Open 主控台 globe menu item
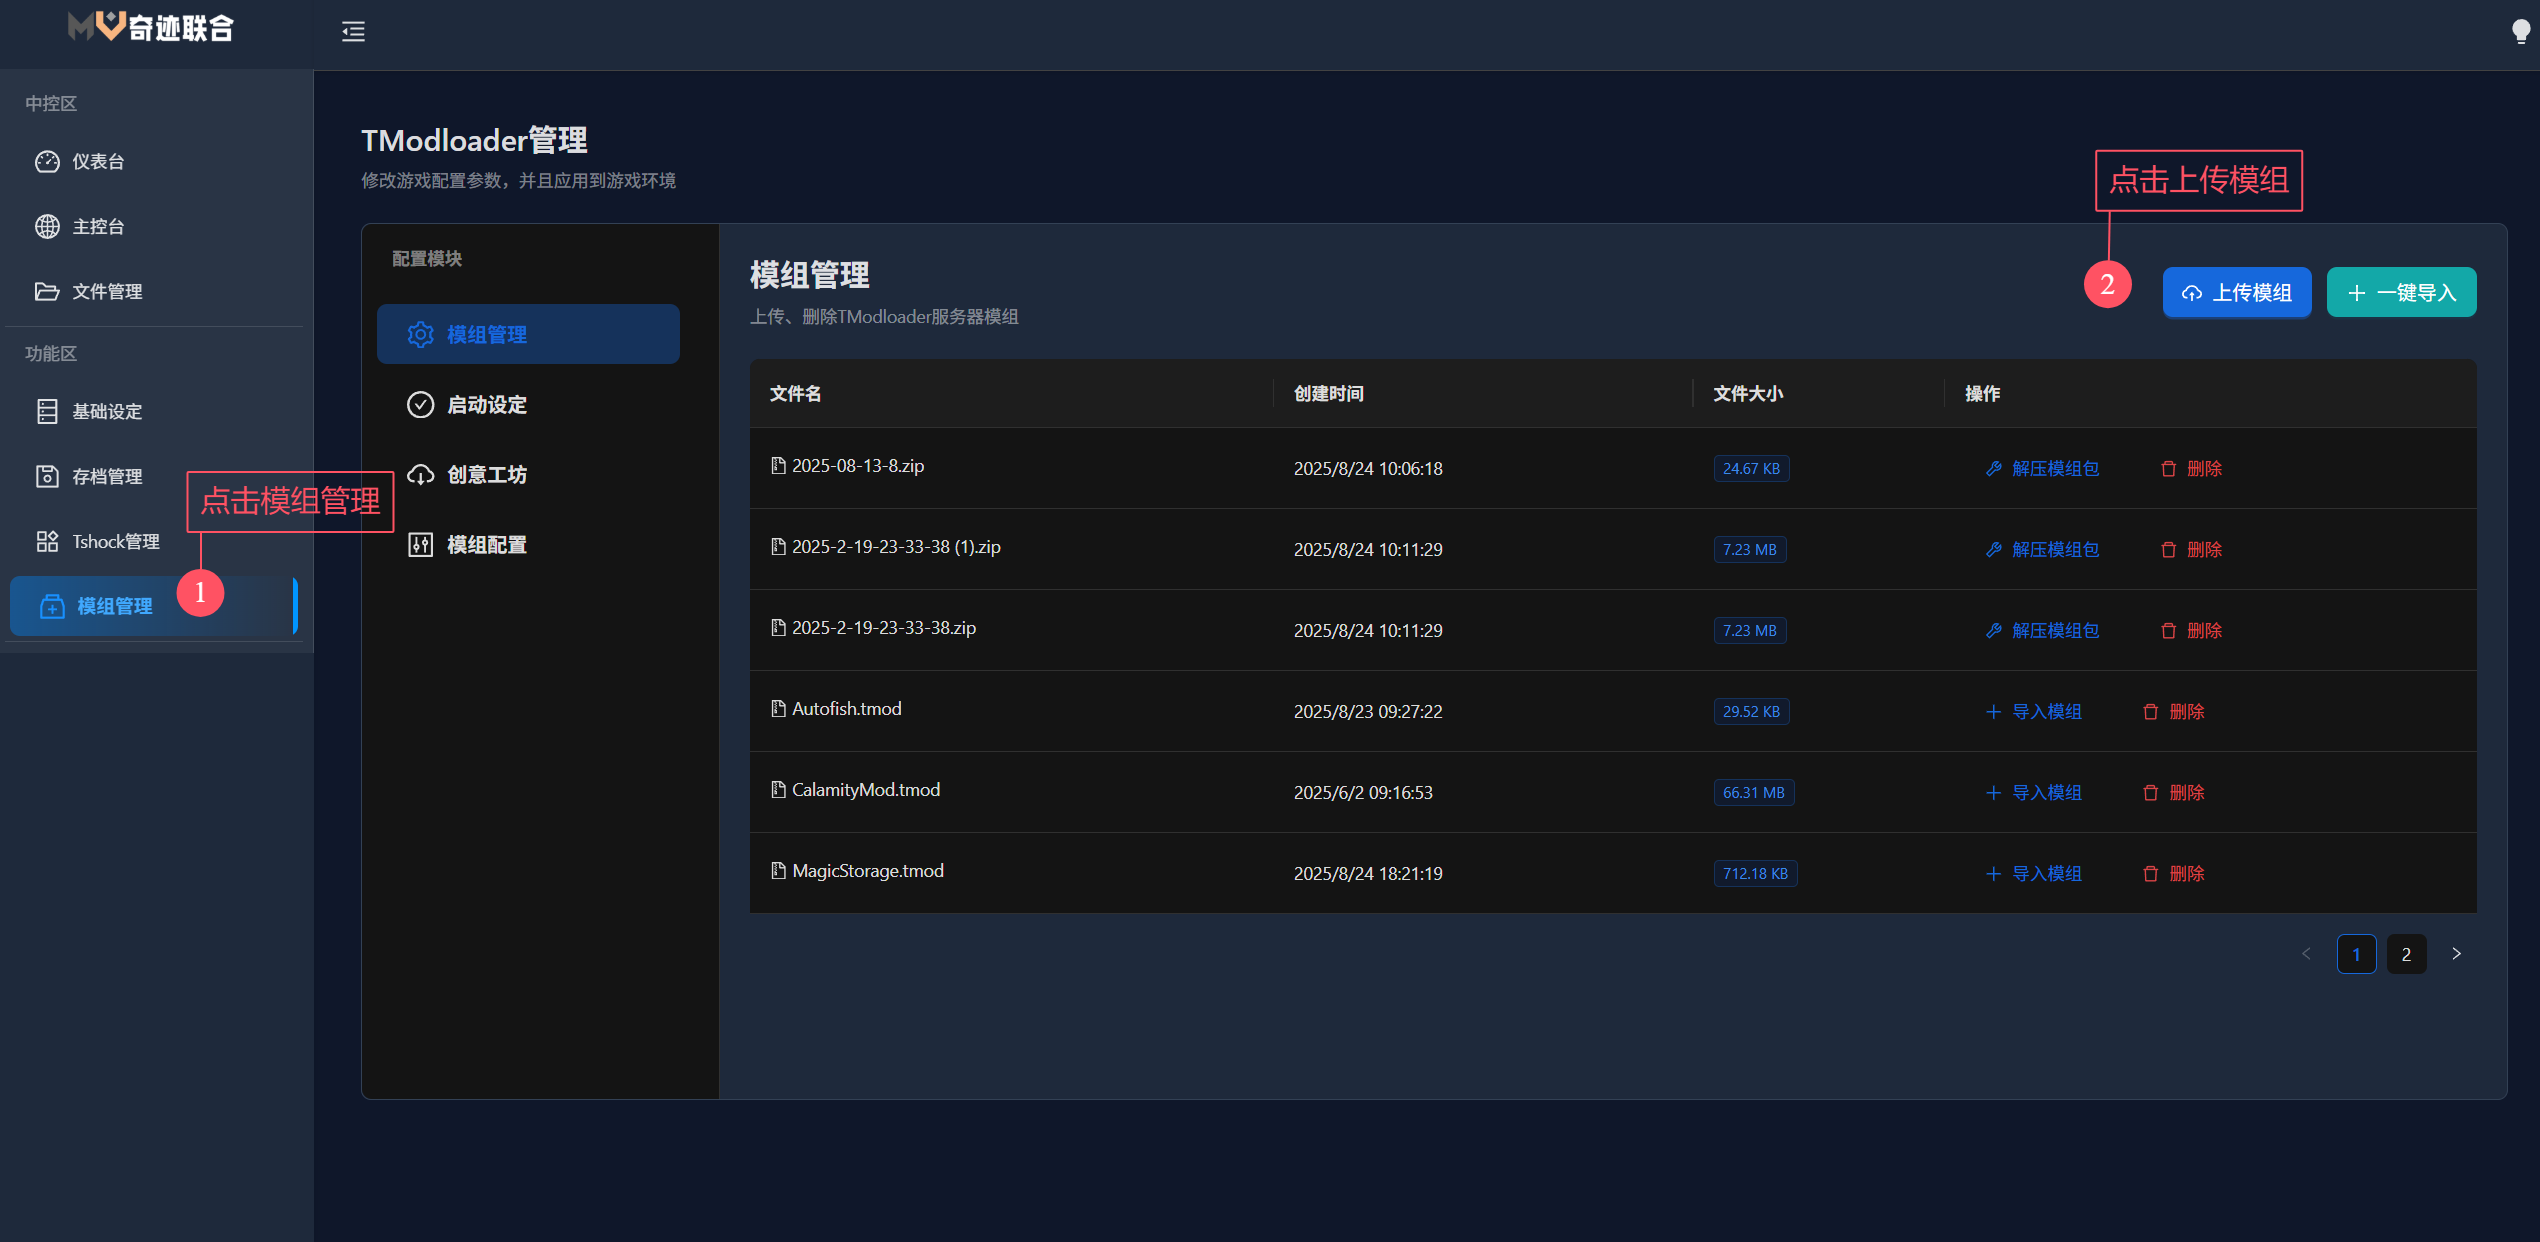2540x1242 pixels. pos(98,227)
